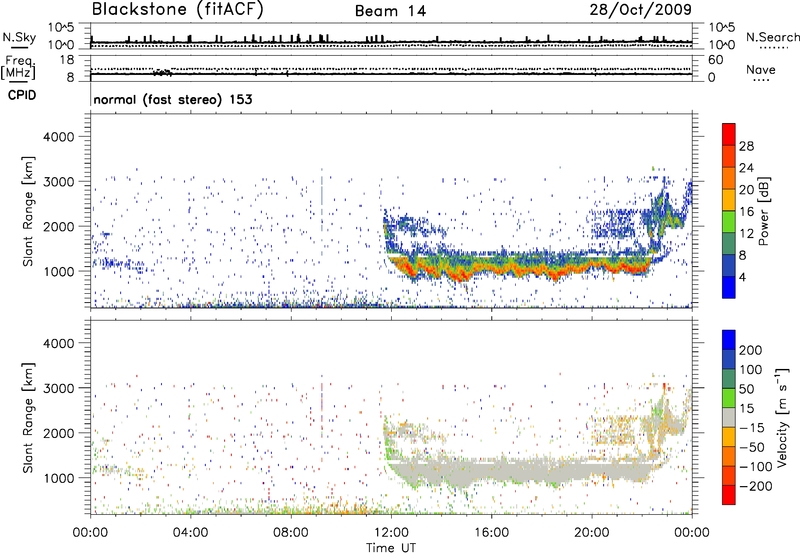Click the '4' label on Power colorbar
Screen dimensions: 800x554
(x=742, y=277)
